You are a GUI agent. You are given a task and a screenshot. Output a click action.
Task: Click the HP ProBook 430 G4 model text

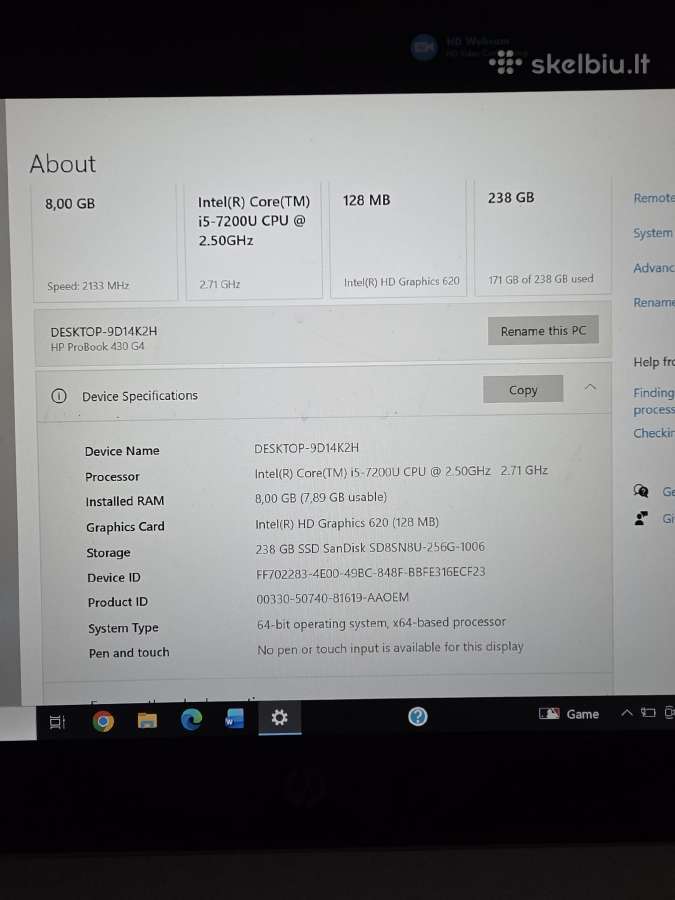click(98, 346)
